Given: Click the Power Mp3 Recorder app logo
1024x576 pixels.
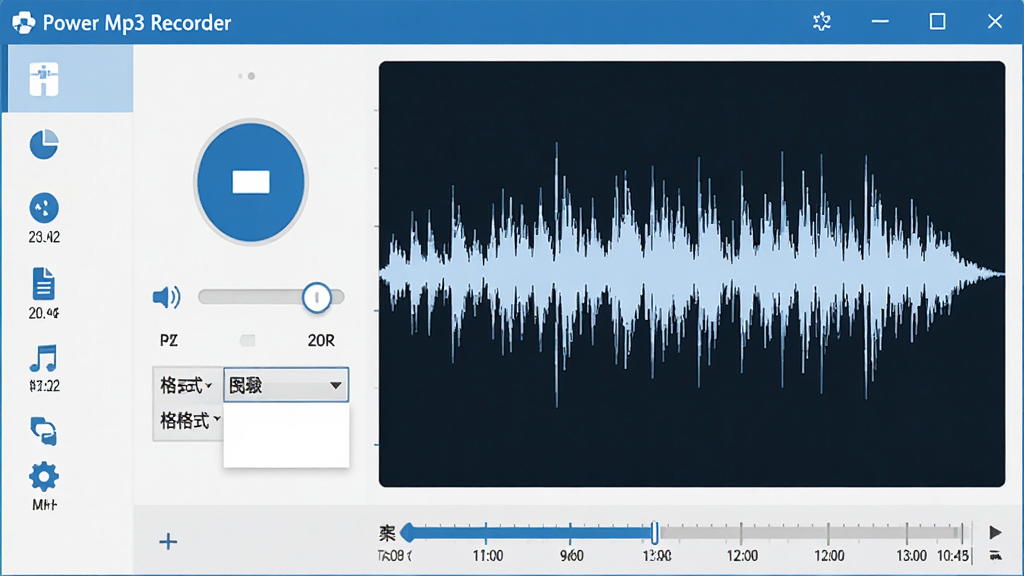Looking at the screenshot, I should (24, 22).
